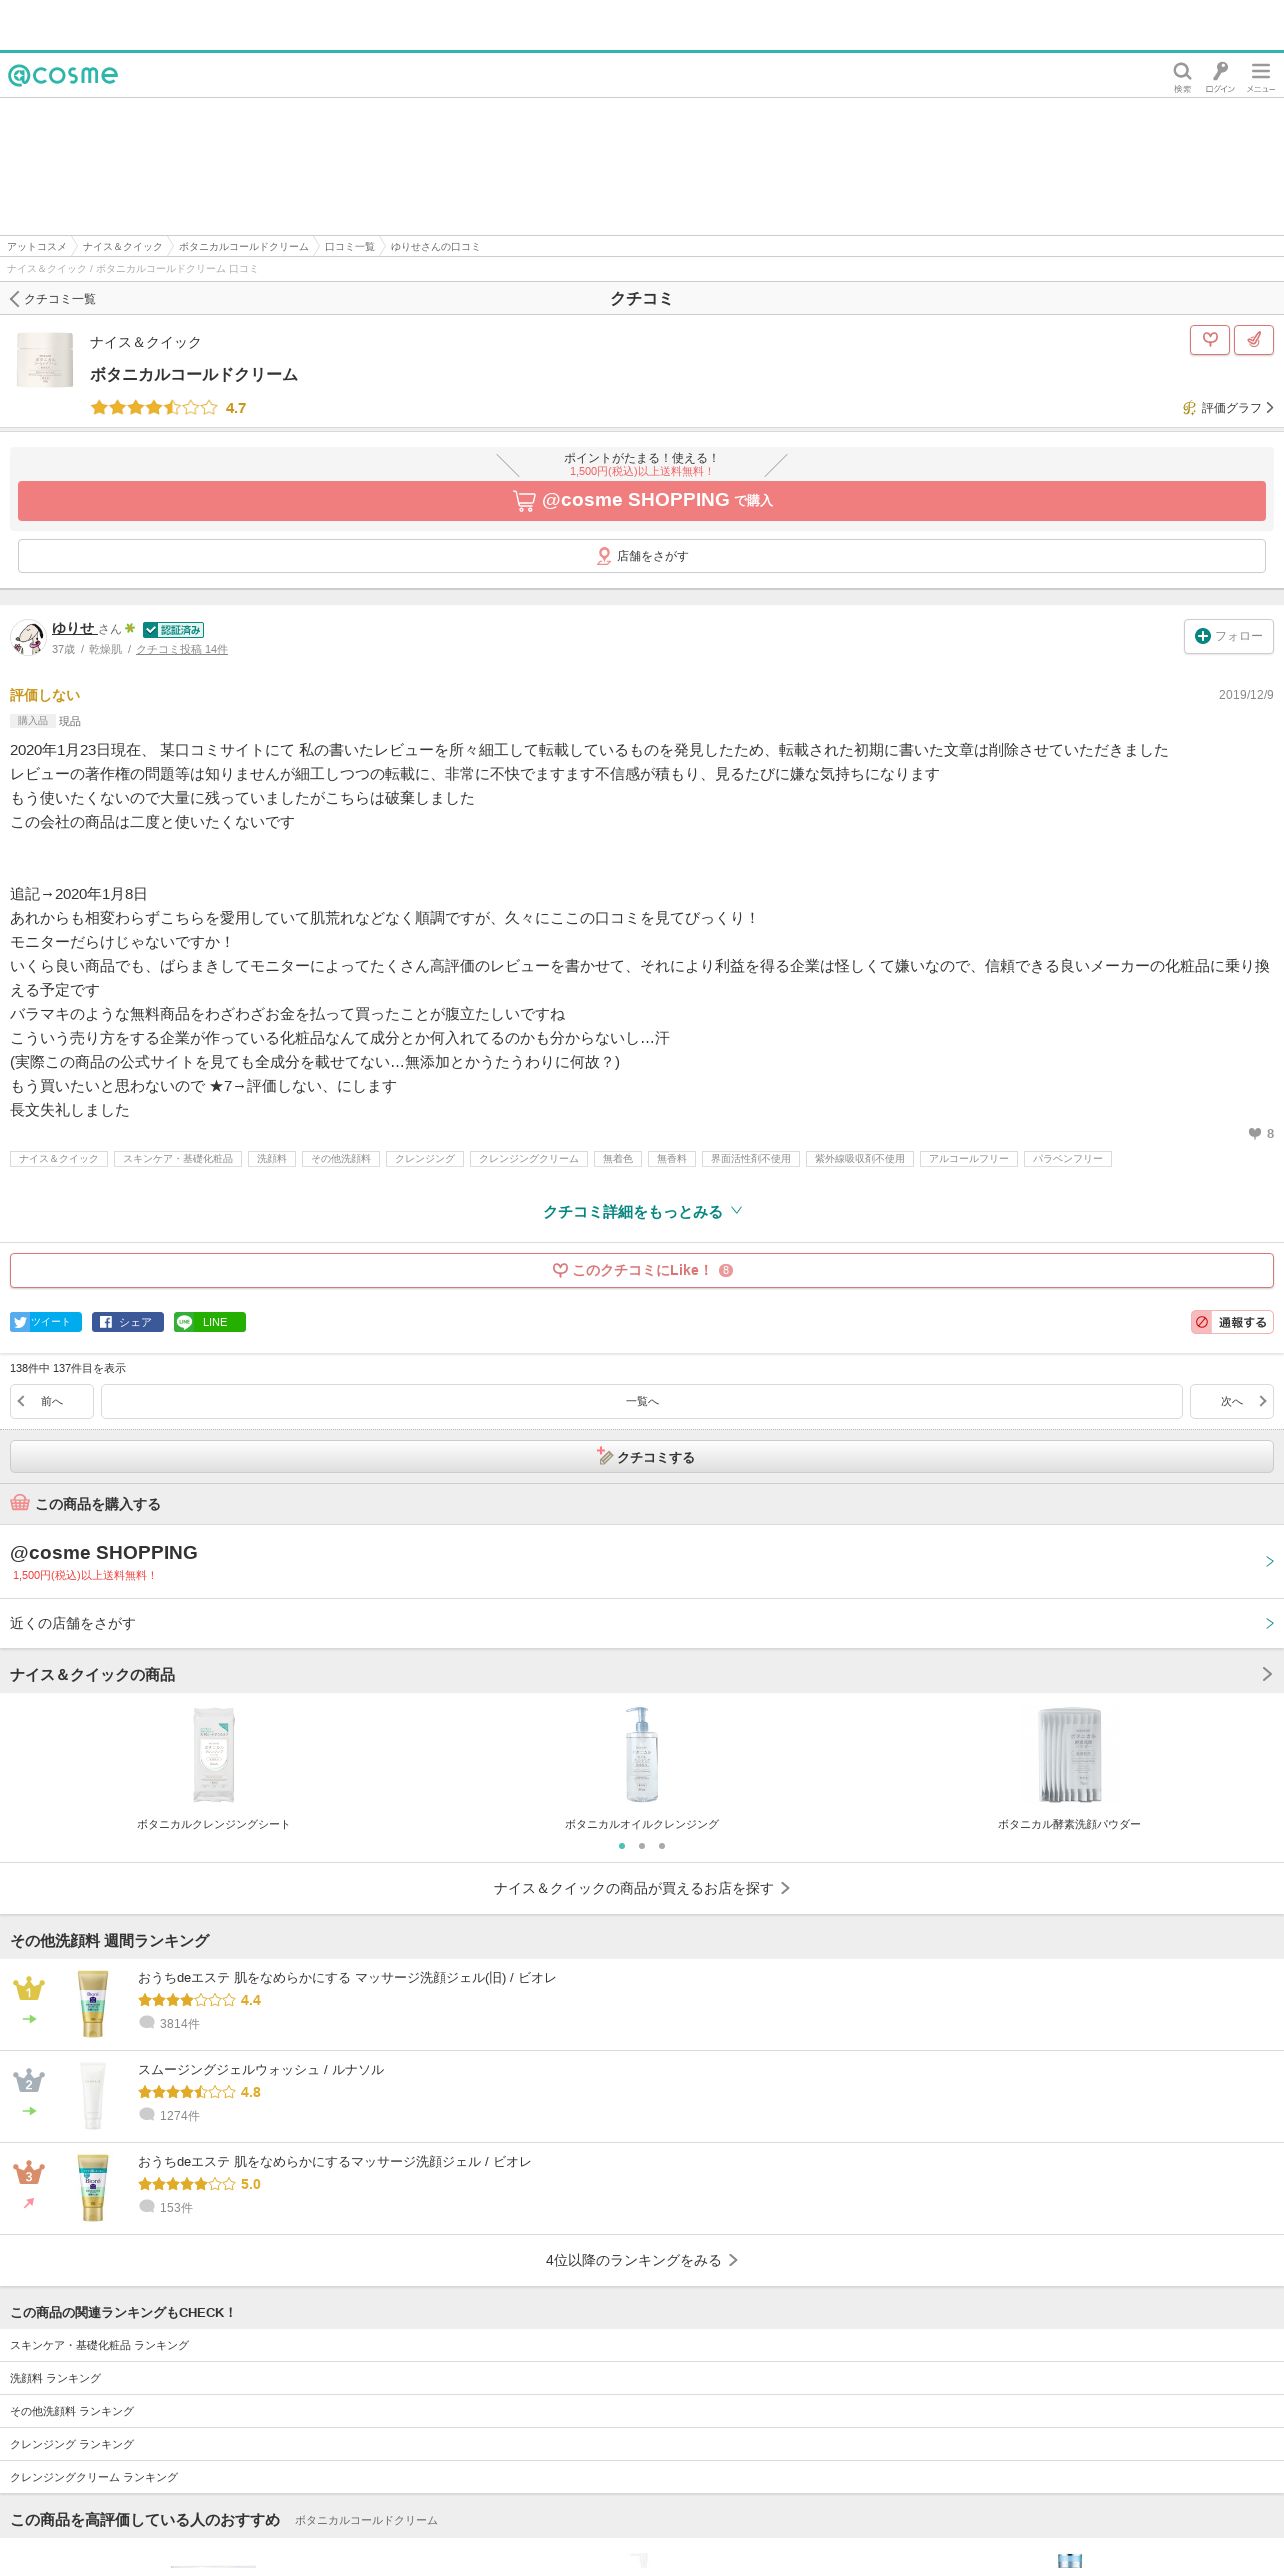Click the silver rank 2 crown icon

(x=29, y=2080)
